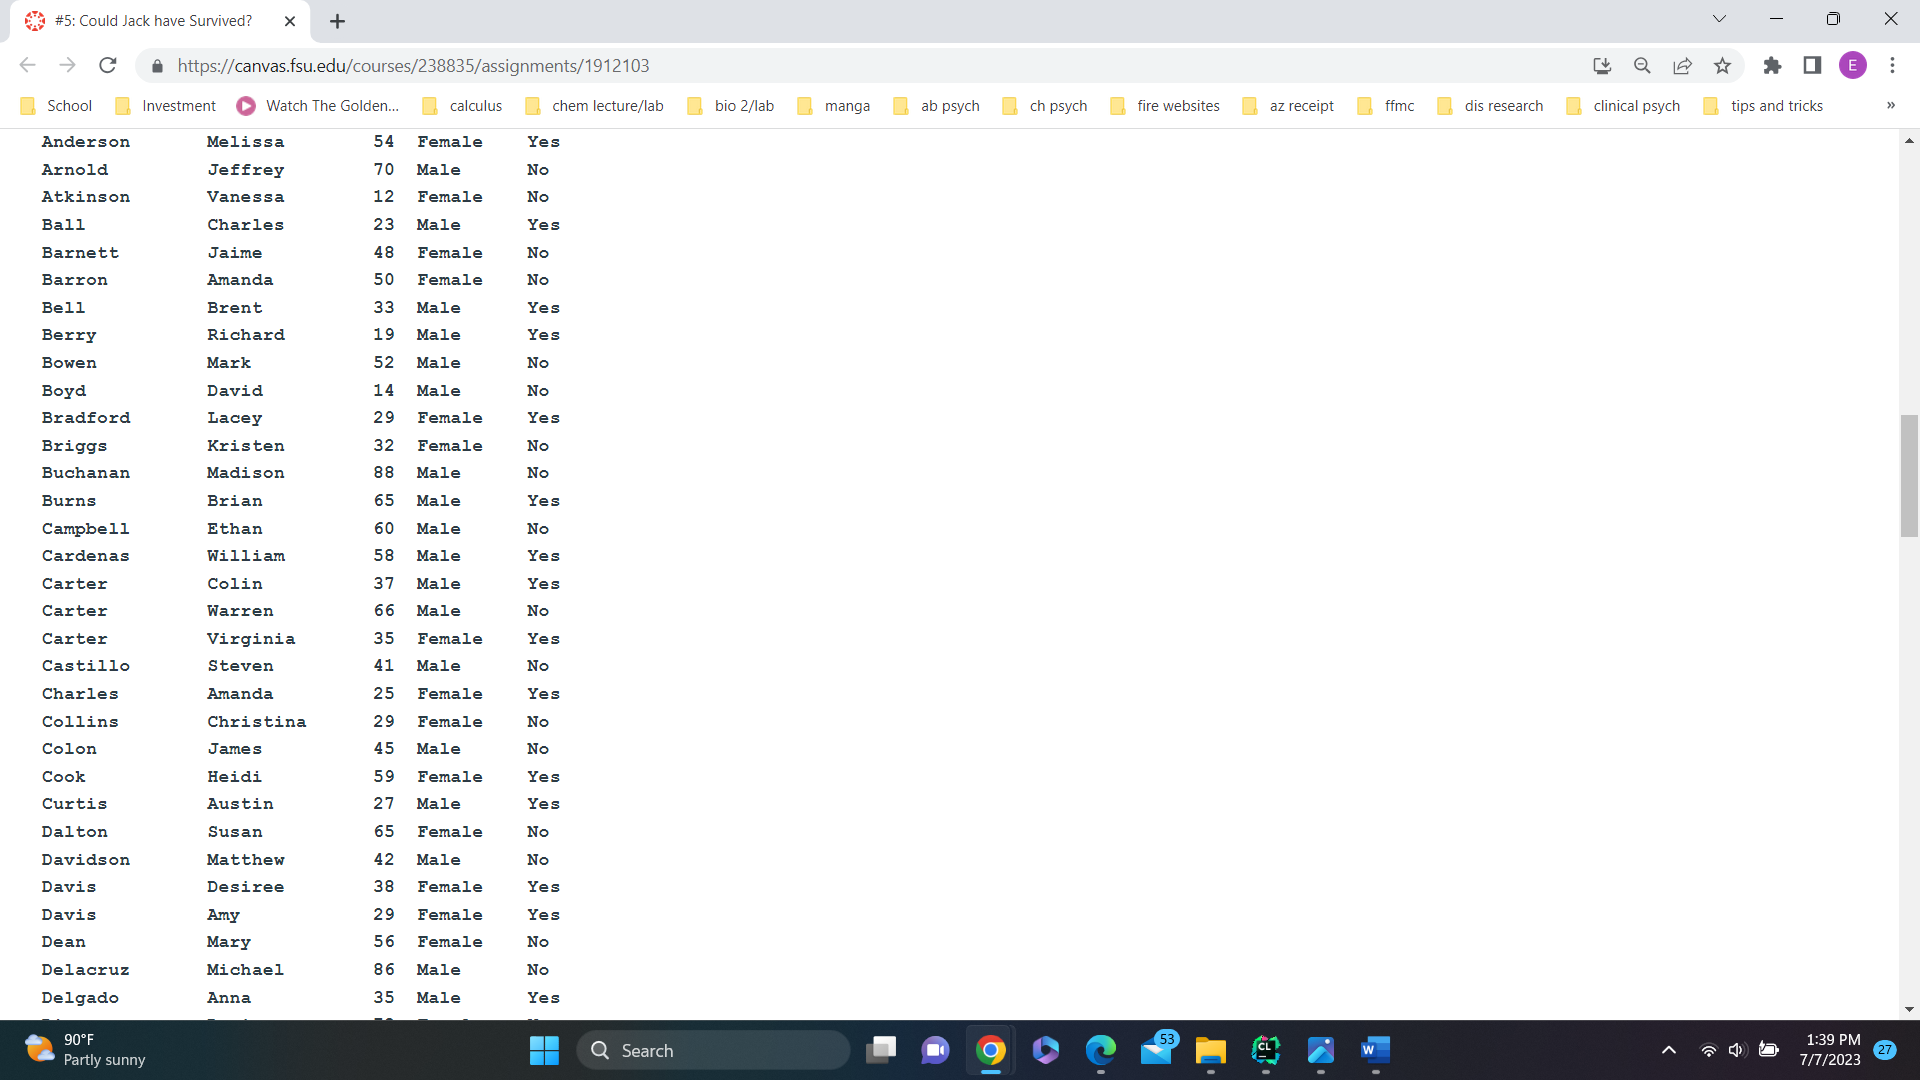Image resolution: width=1920 pixels, height=1080 pixels.
Task: Open the Extensions puzzle icon
Action: (x=1772, y=66)
